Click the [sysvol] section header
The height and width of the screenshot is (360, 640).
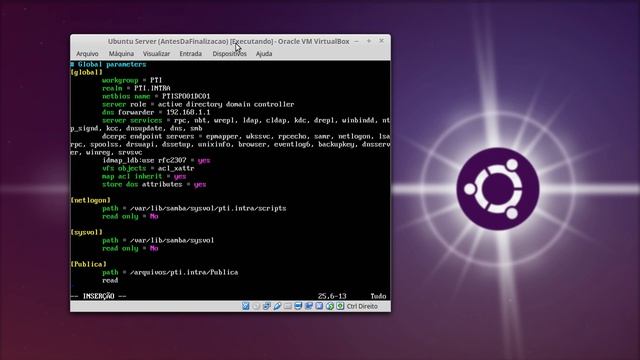[x=87, y=232]
